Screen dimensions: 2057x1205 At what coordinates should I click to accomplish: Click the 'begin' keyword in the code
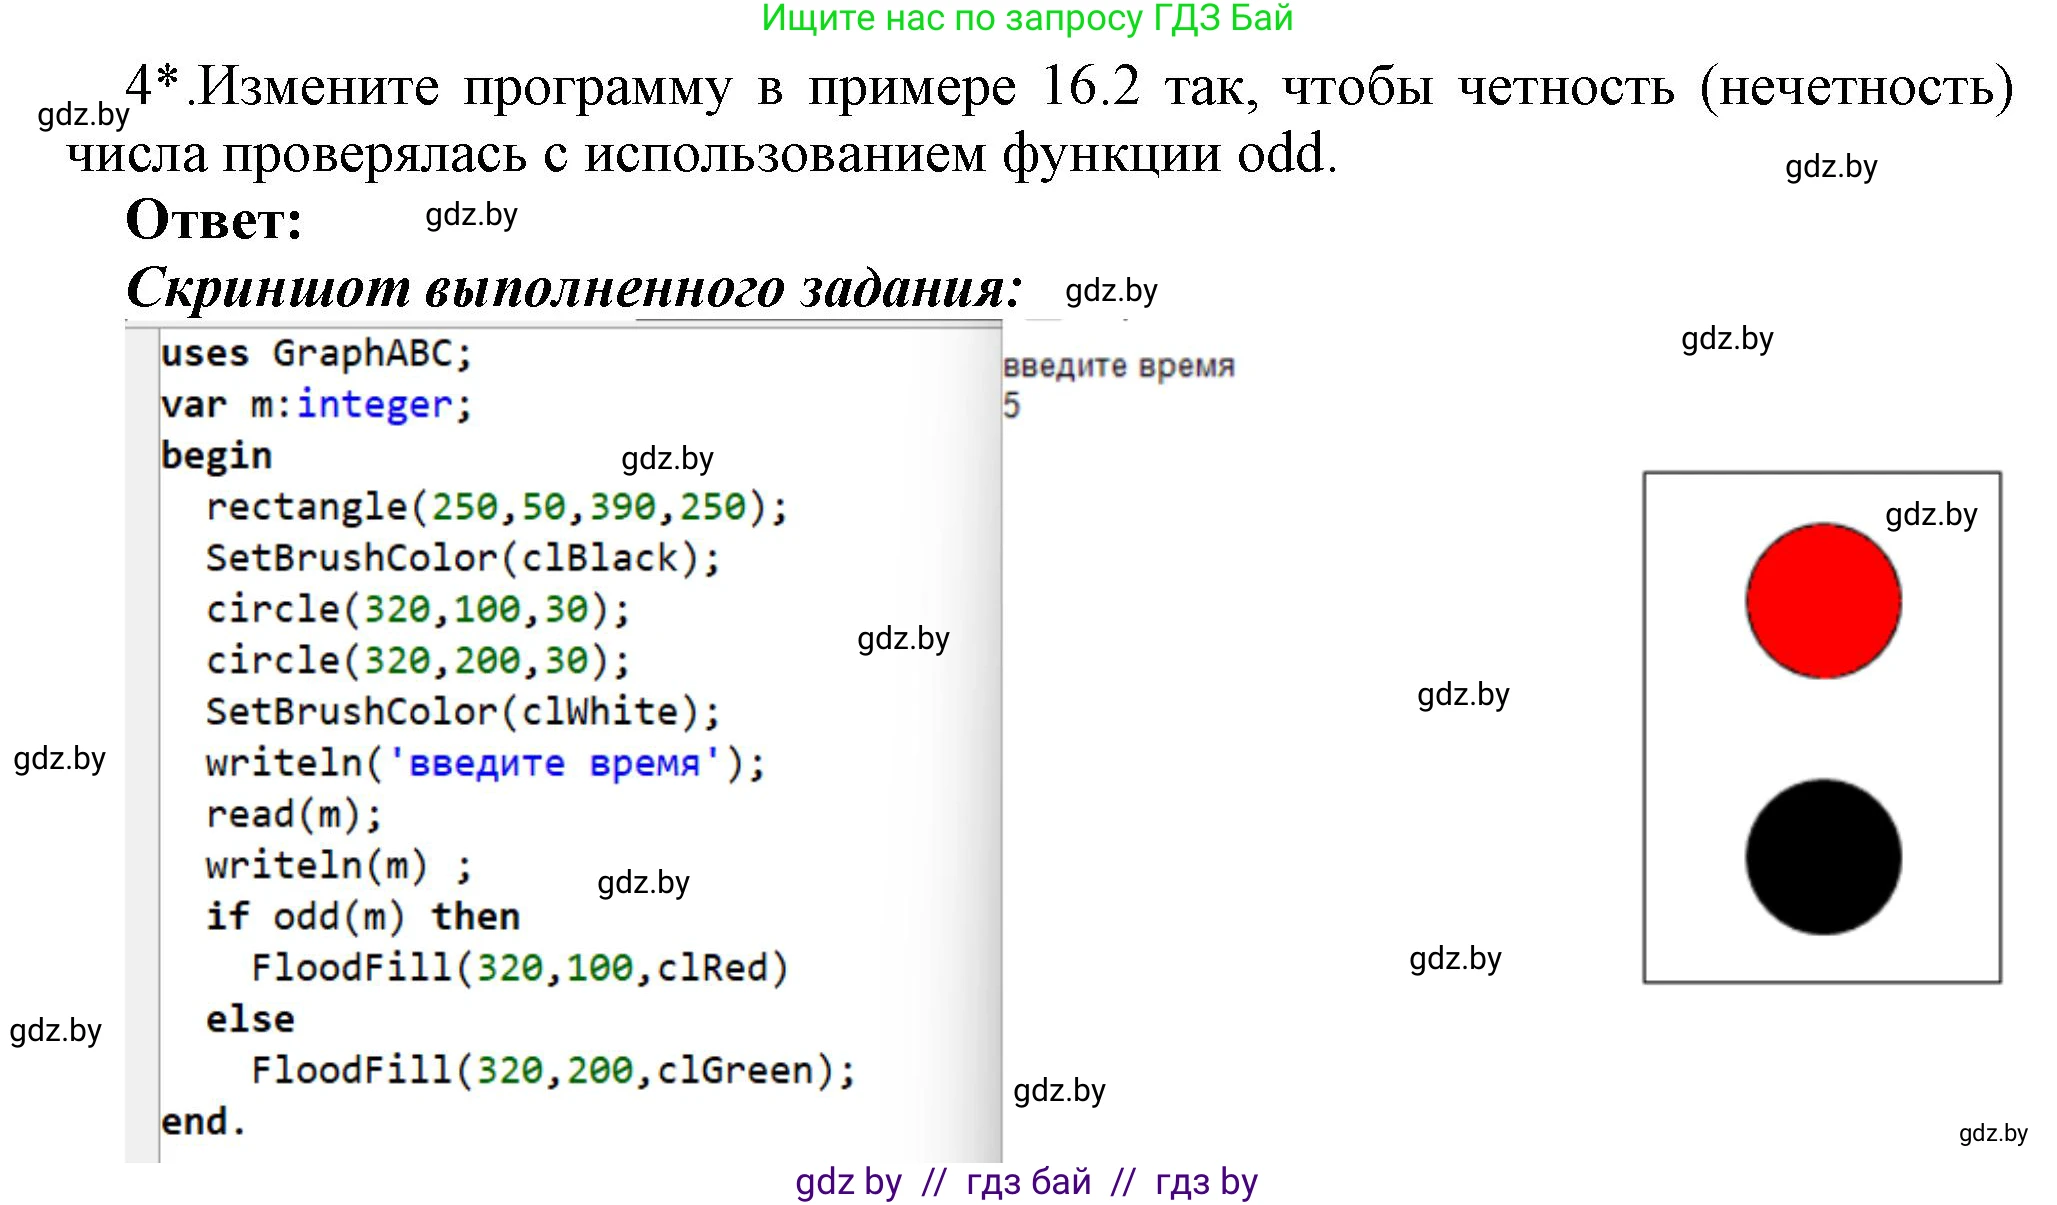(x=216, y=455)
